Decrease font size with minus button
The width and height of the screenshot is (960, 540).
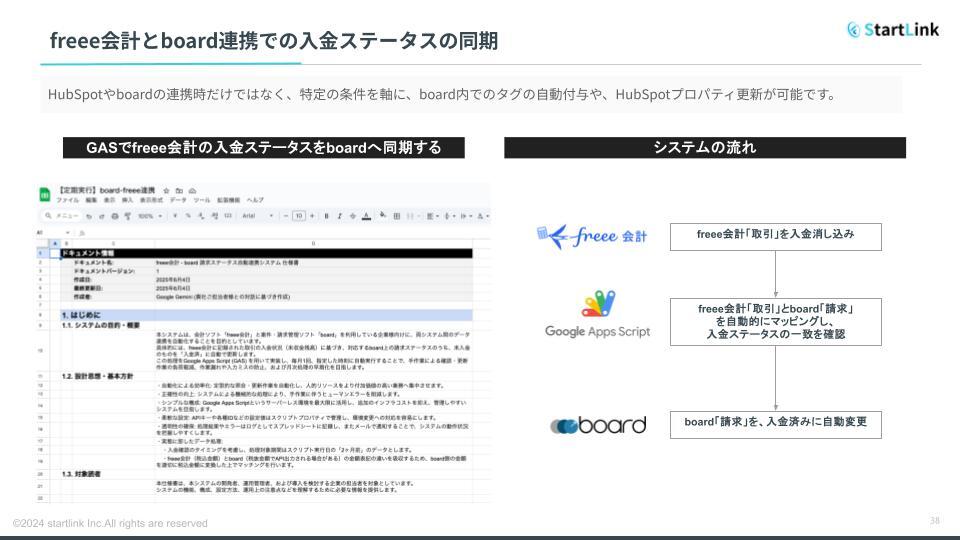coord(286,216)
